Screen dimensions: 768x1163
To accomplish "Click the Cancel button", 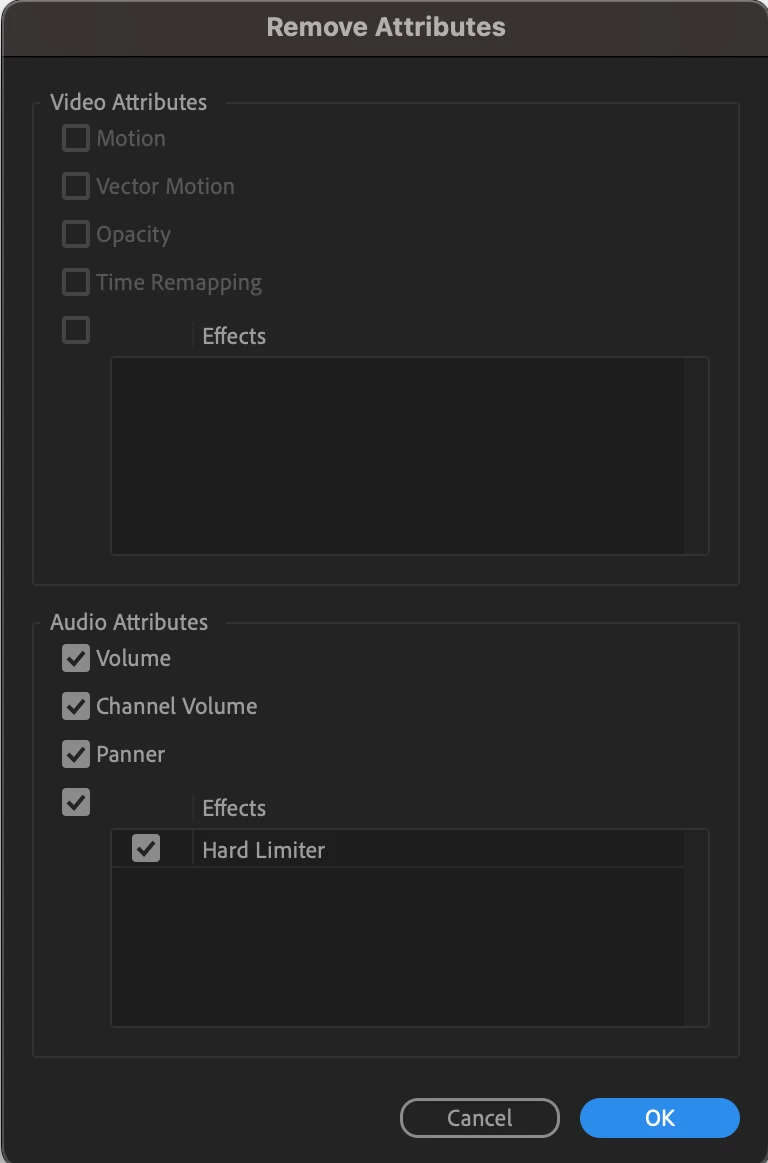I will click(479, 1118).
